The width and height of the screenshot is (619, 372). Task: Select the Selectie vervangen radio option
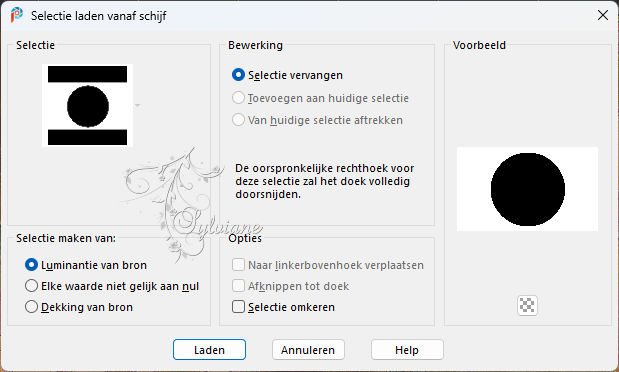[287, 75]
